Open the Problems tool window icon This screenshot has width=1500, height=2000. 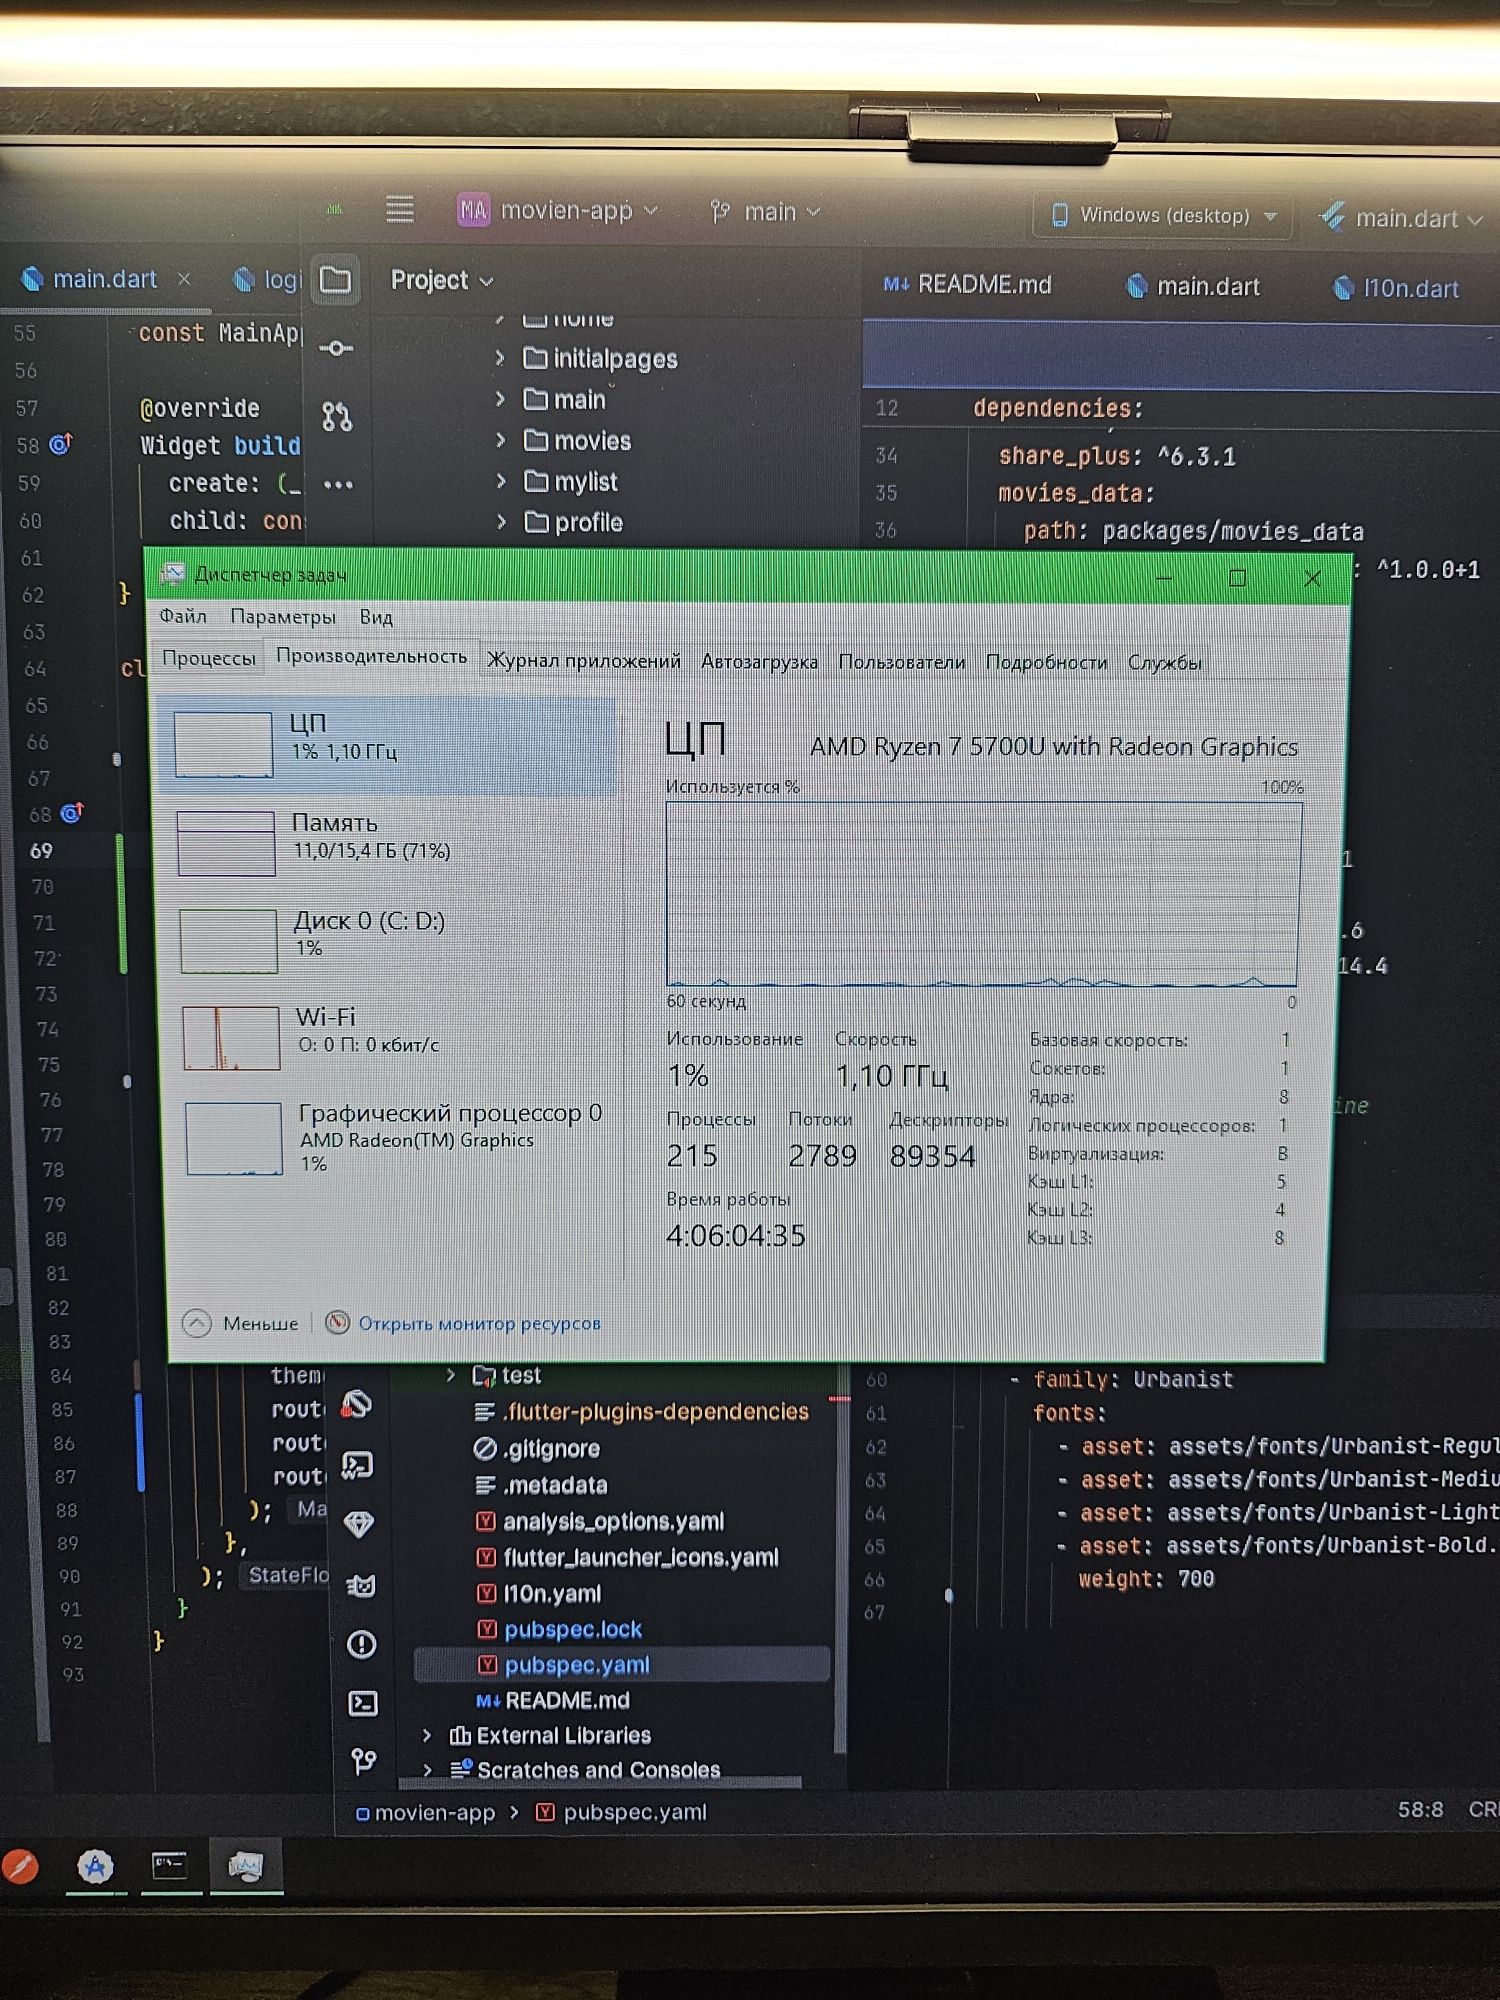tap(361, 1644)
